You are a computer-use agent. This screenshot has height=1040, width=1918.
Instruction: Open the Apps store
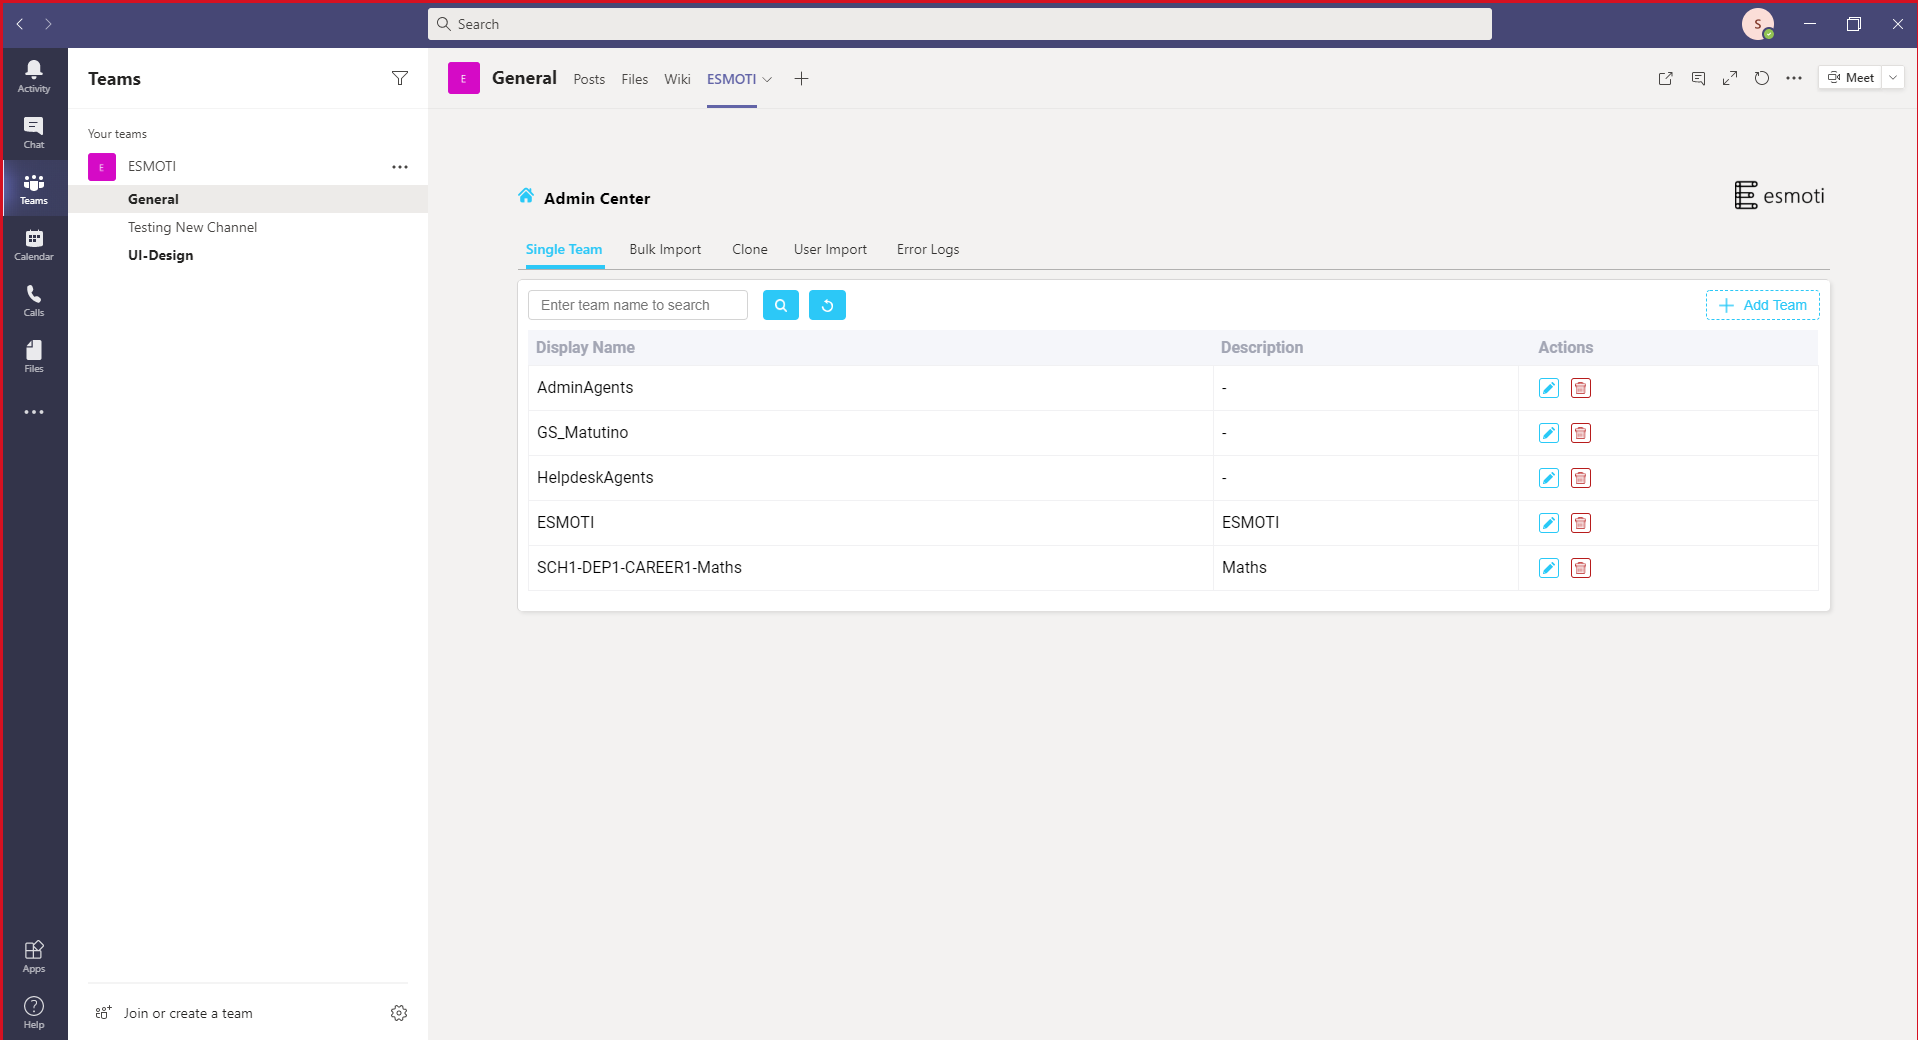tap(34, 956)
